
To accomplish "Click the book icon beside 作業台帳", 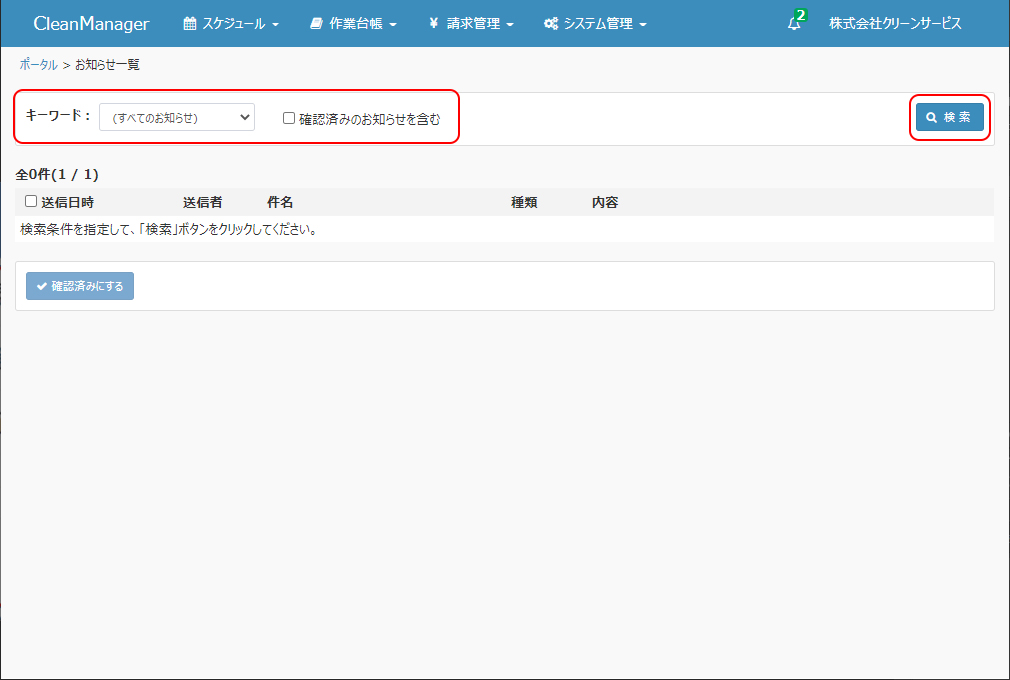I will click(x=316, y=24).
